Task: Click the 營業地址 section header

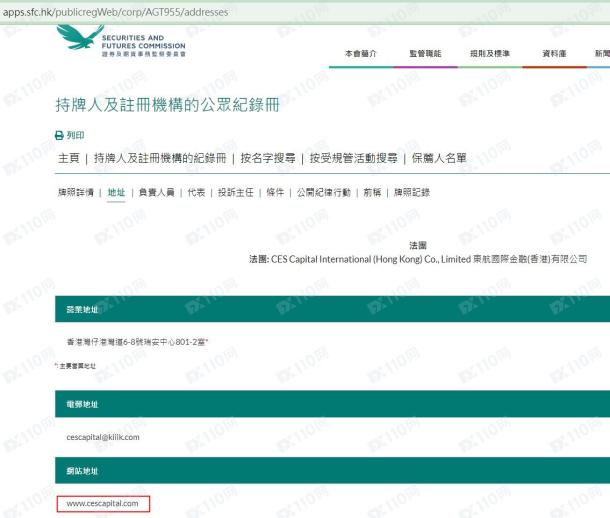Action: coord(333,309)
